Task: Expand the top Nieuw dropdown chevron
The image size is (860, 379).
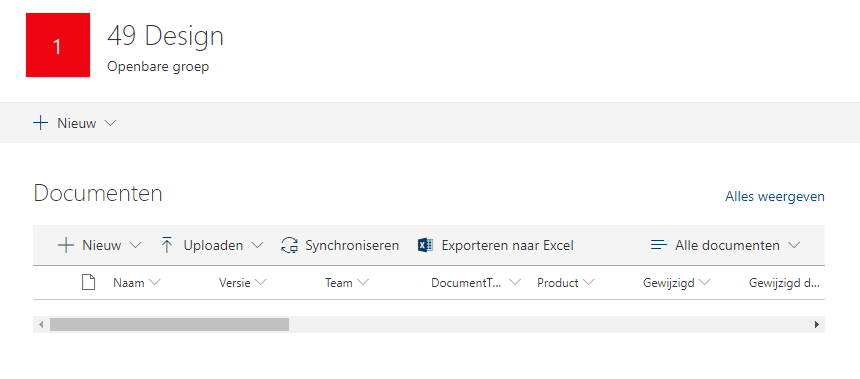Action: [110, 123]
